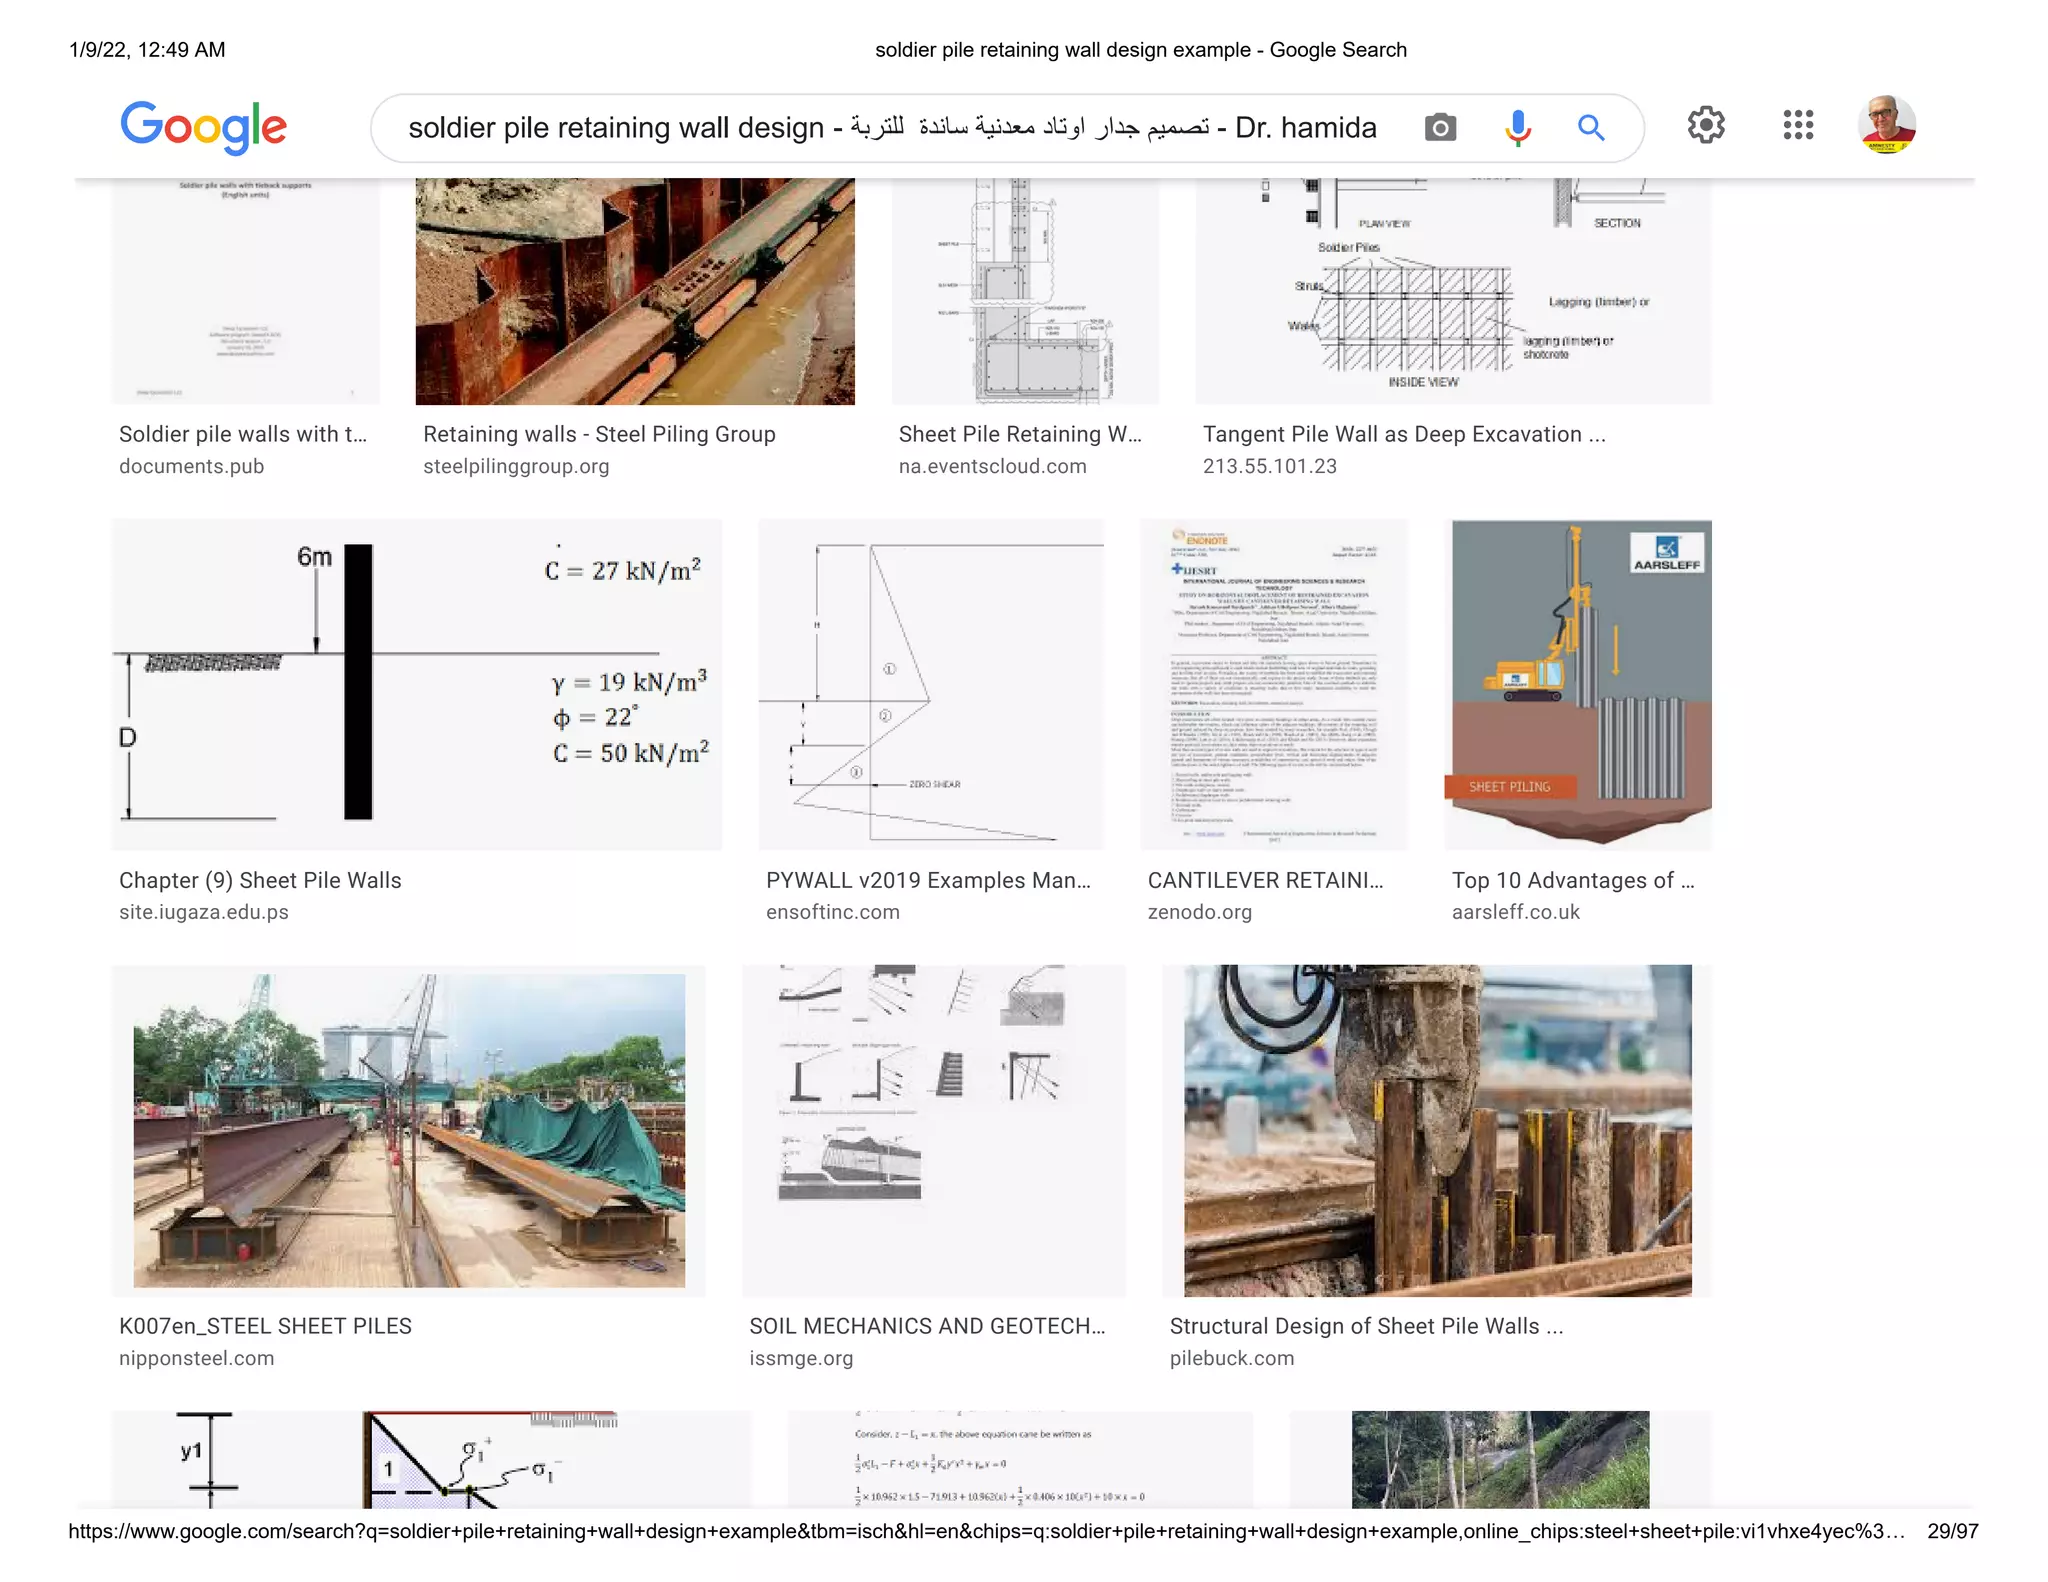Image resolution: width=2048 pixels, height=1582 pixels.
Task: Select the Soldier pile walls documents.pub thumbnail
Action: tap(246, 291)
